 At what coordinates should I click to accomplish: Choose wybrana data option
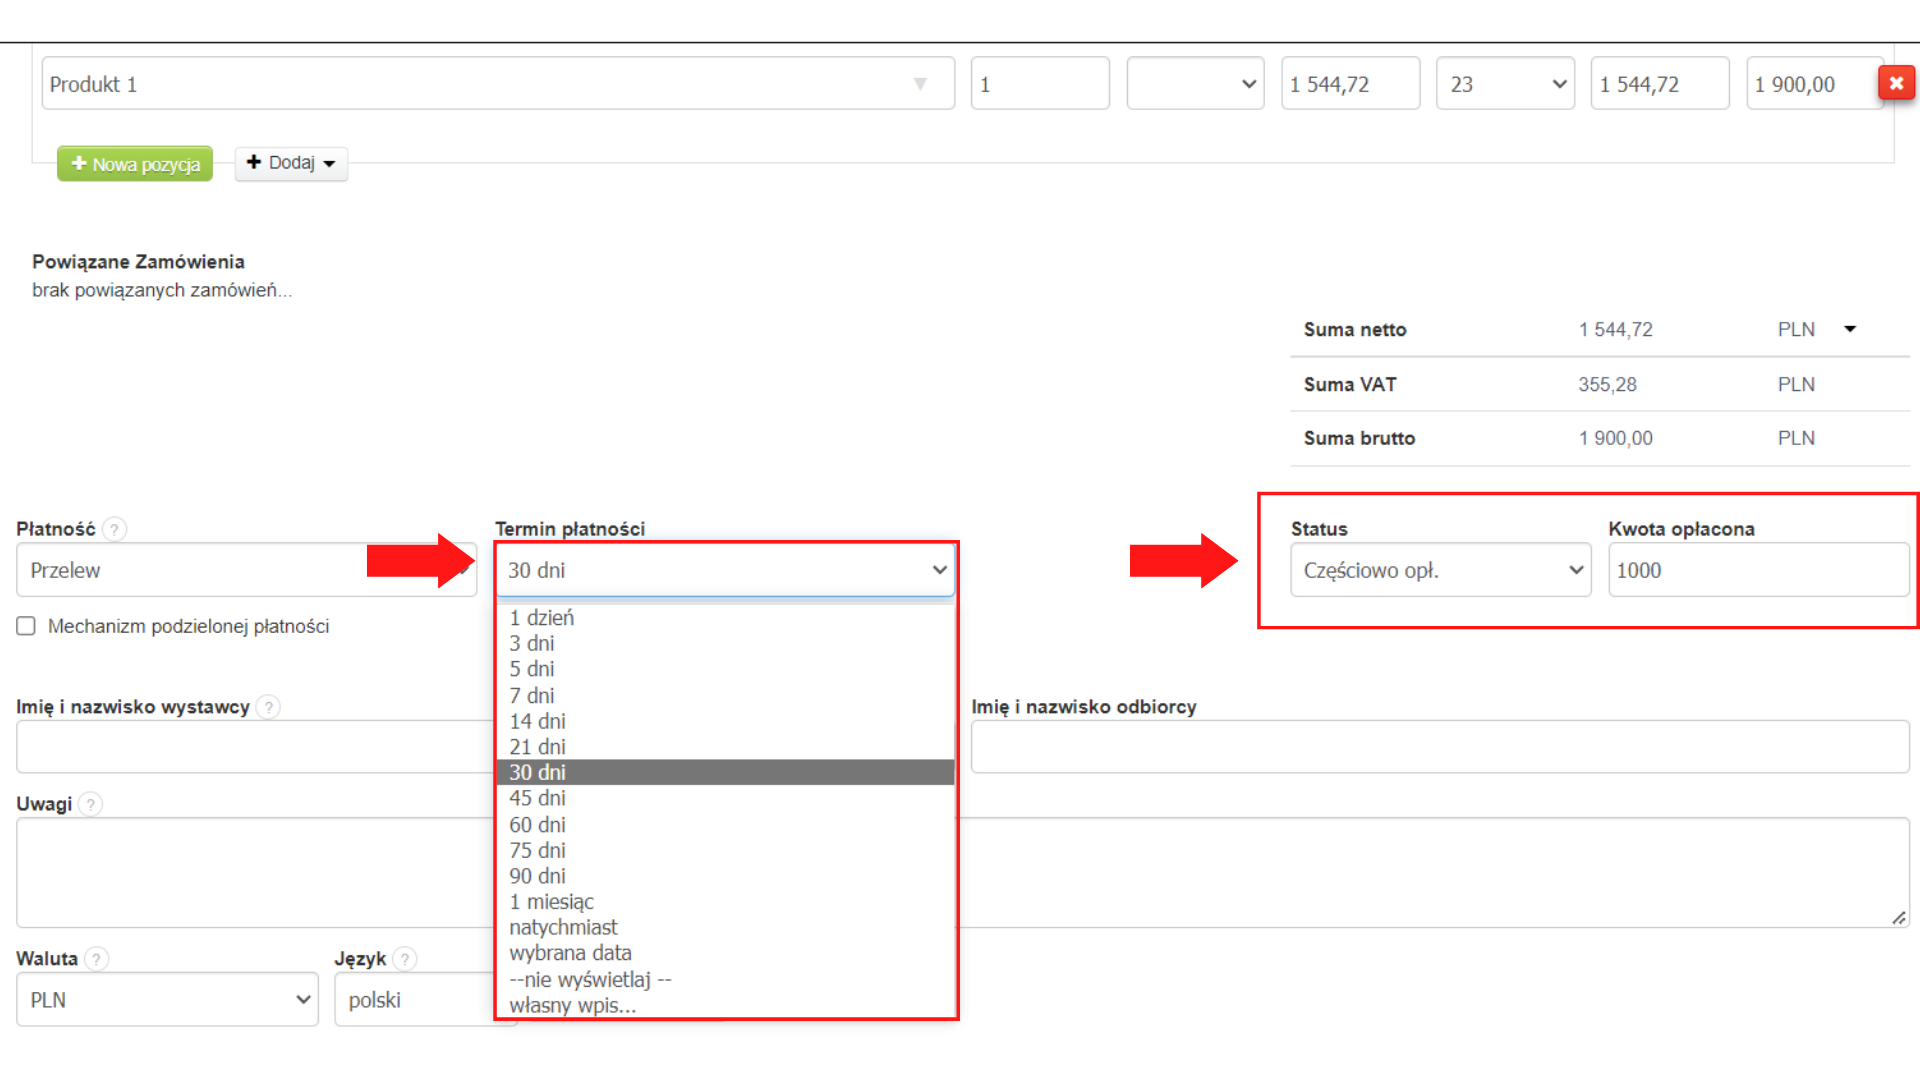[x=726, y=953]
